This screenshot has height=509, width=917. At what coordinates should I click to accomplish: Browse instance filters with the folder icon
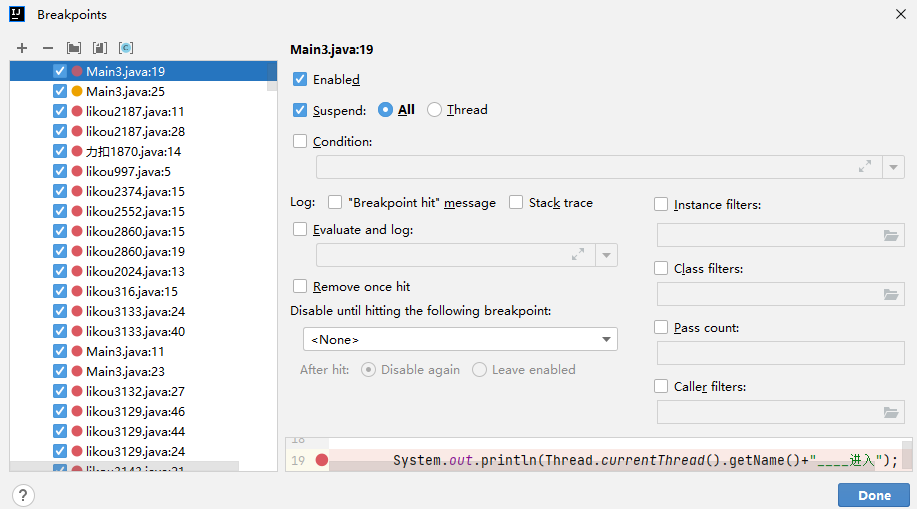(891, 235)
